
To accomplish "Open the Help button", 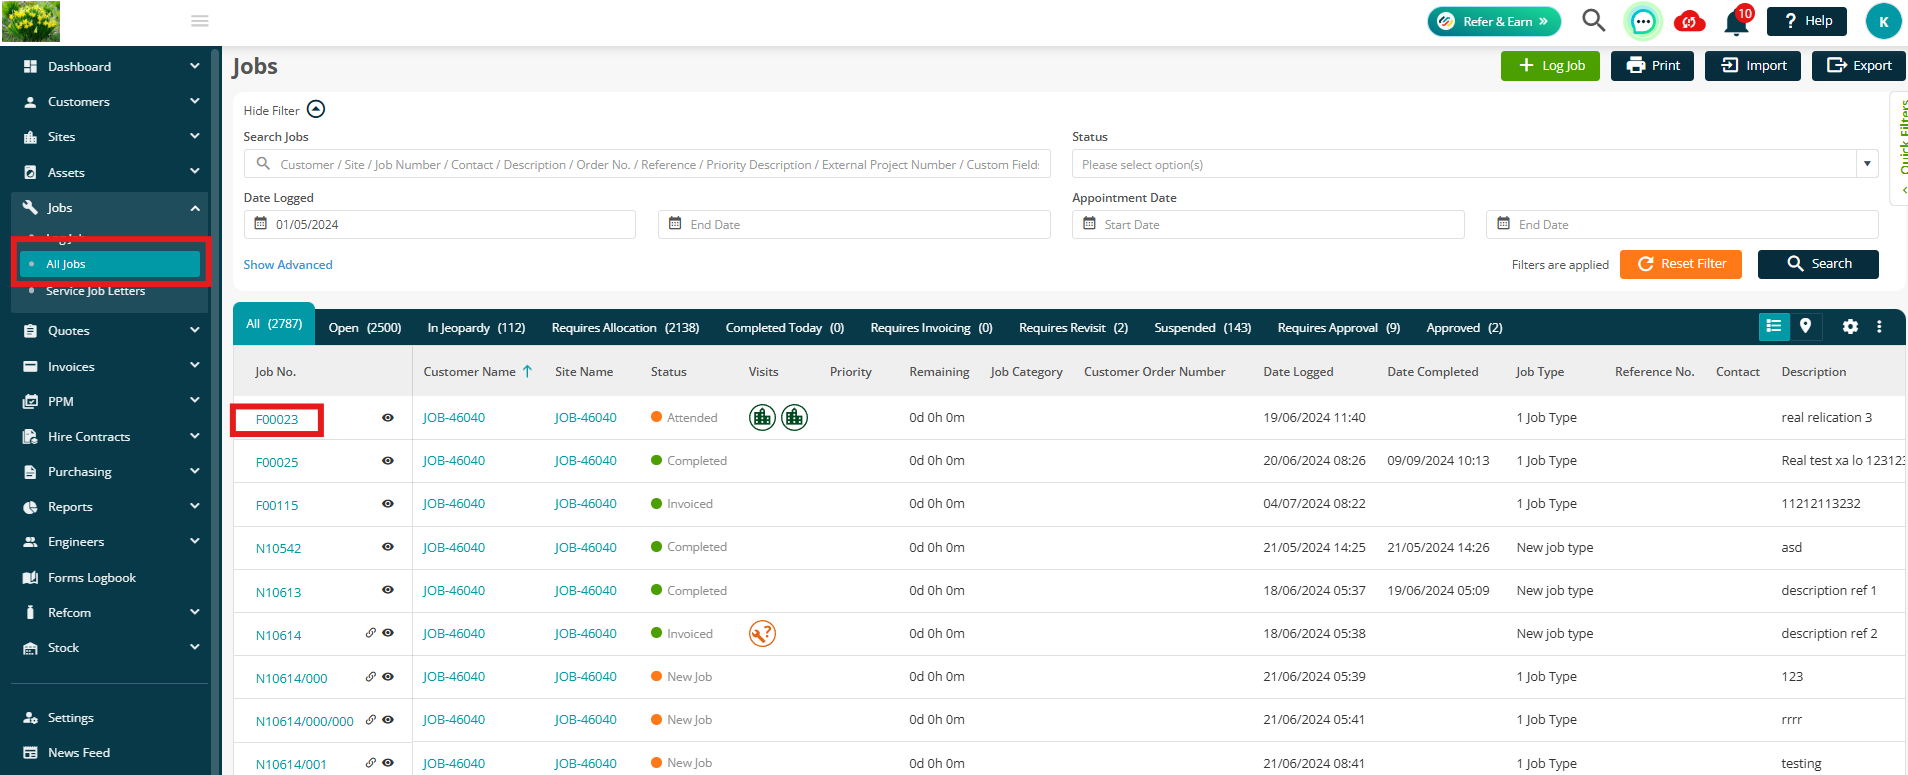I will 1807,21.
